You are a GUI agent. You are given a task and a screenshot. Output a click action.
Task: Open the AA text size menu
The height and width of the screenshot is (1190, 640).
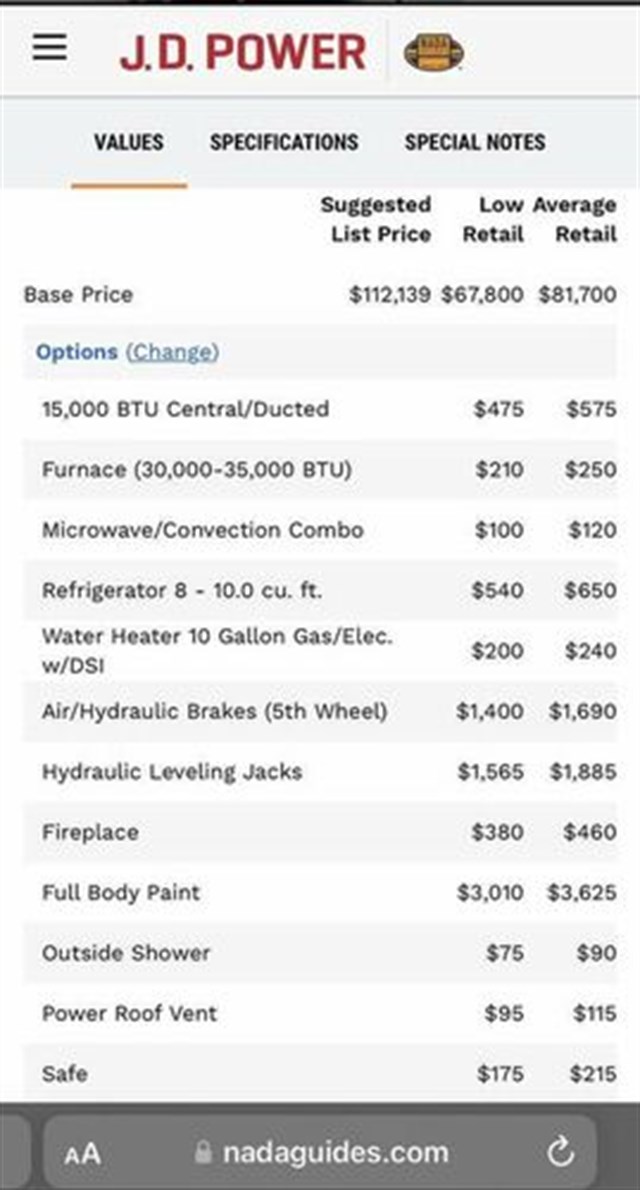click(x=83, y=1154)
